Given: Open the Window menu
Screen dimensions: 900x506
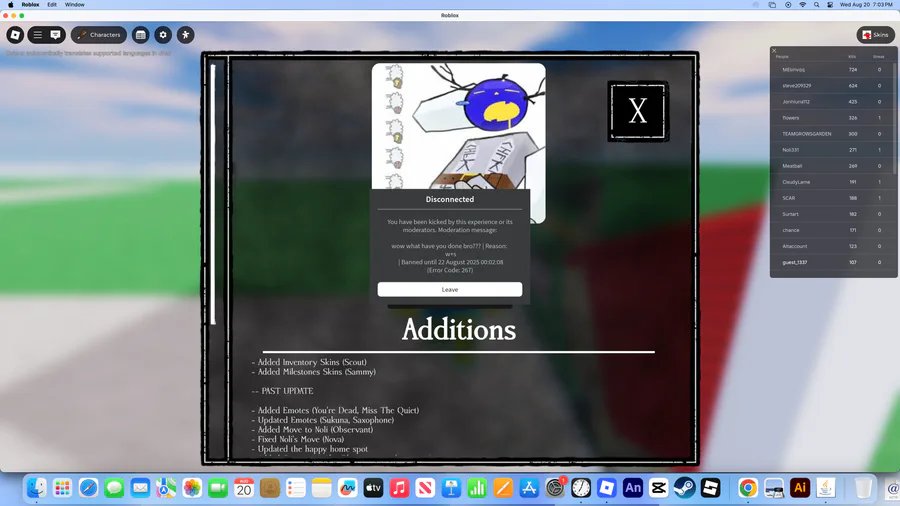Looking at the screenshot, I should point(75,5).
